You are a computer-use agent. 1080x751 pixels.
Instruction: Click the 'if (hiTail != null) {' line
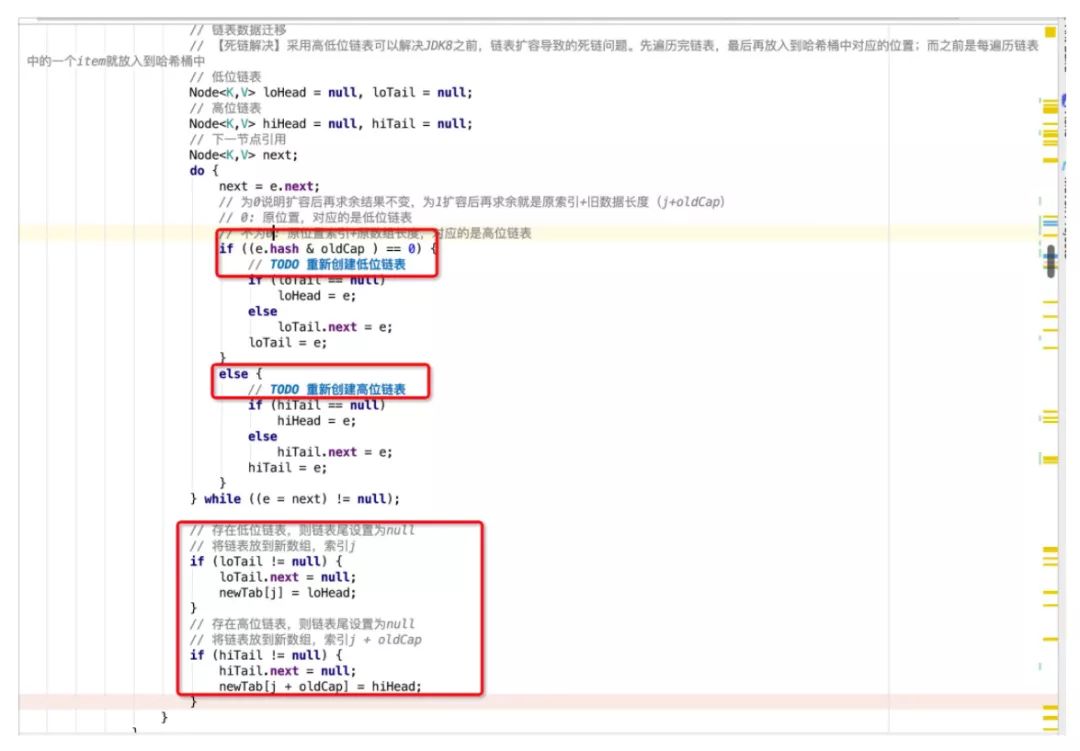(x=266, y=655)
